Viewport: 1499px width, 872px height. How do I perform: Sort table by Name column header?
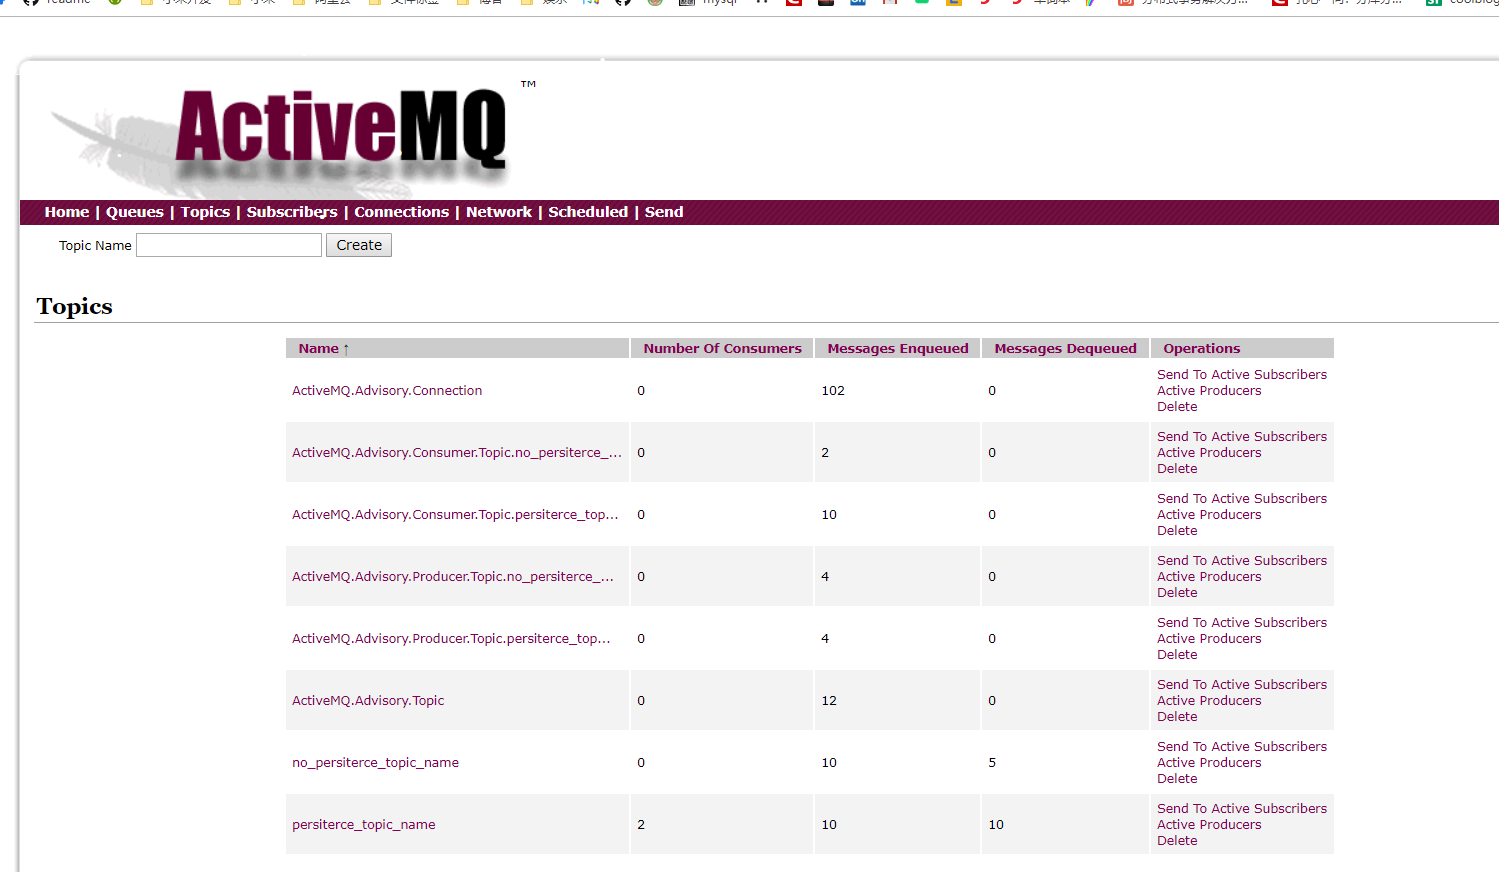tap(318, 348)
